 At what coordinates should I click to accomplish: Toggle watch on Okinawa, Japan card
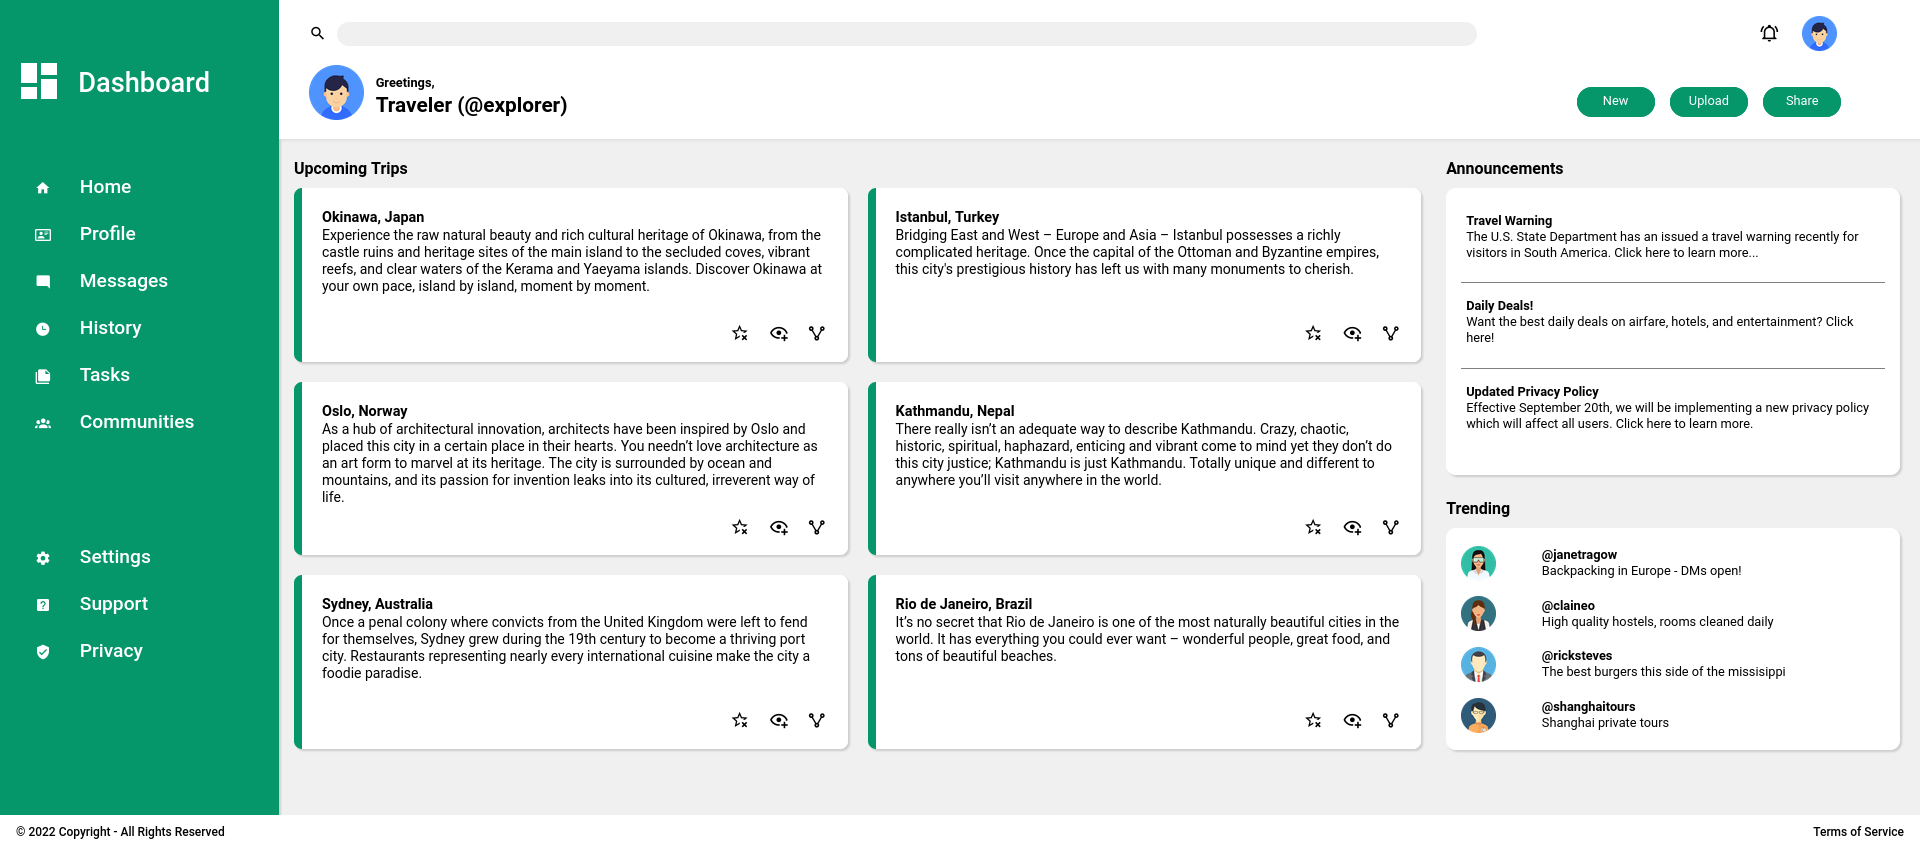pyautogui.click(x=779, y=333)
